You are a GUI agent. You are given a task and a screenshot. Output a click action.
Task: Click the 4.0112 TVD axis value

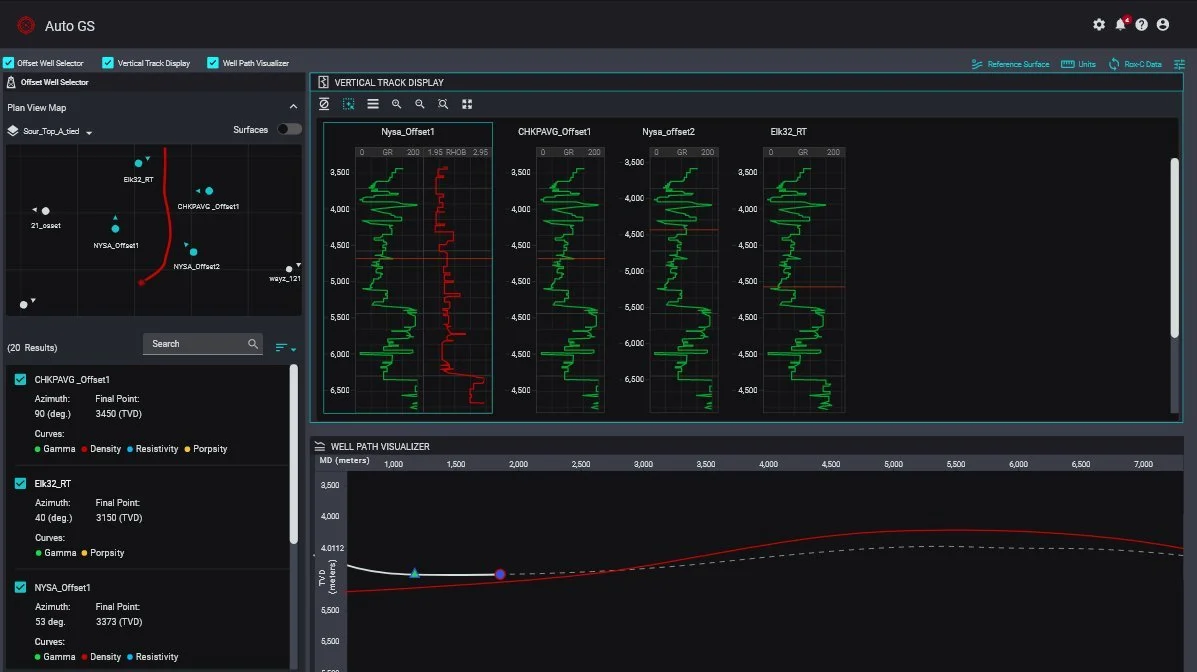(332, 548)
